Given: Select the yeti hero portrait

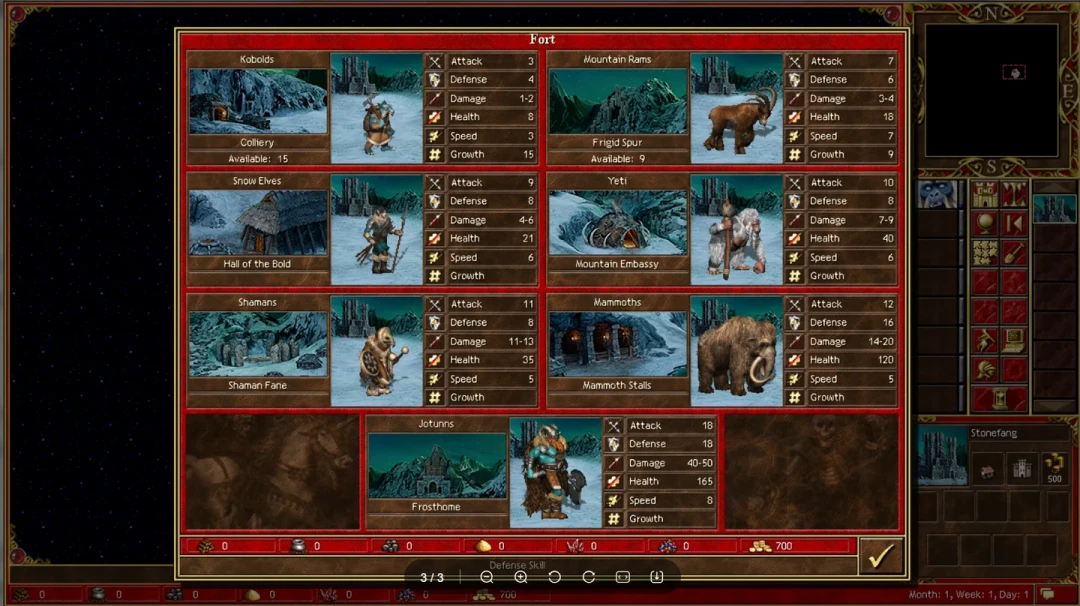Looking at the screenshot, I should click(937, 194).
